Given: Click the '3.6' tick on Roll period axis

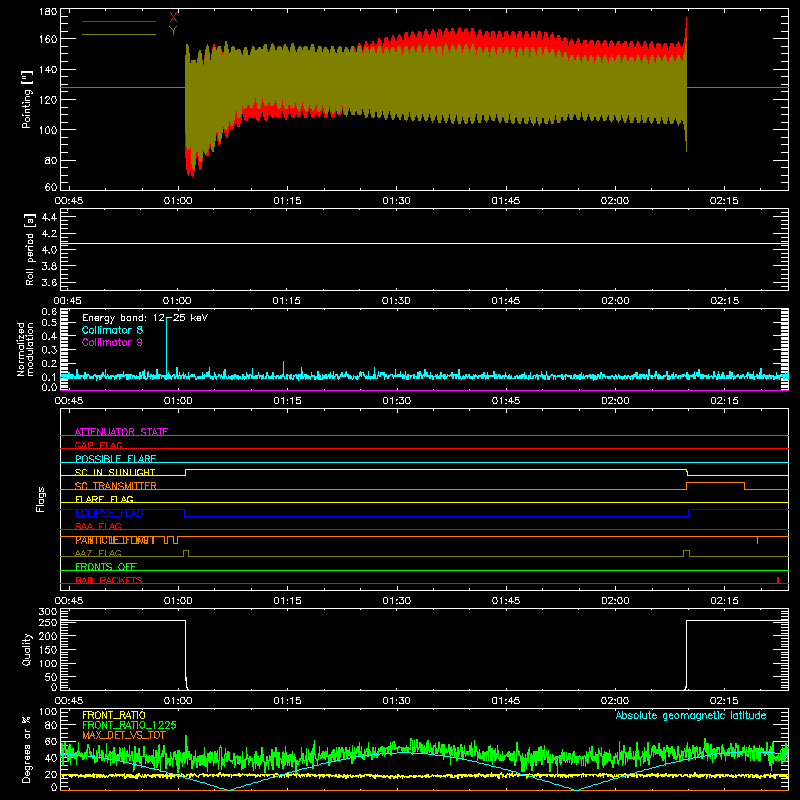Looking at the screenshot, I should pyautogui.click(x=49, y=282).
